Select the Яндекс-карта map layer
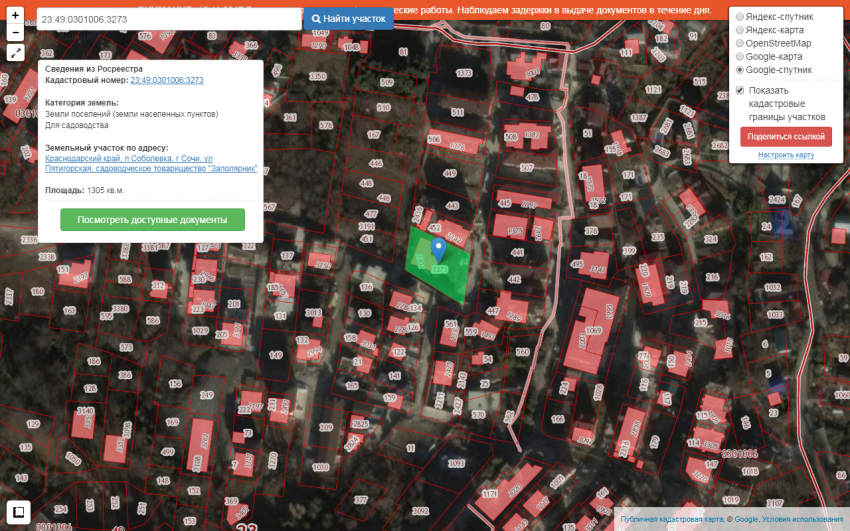Image resolution: width=850 pixels, height=531 pixels. pyautogui.click(x=740, y=30)
